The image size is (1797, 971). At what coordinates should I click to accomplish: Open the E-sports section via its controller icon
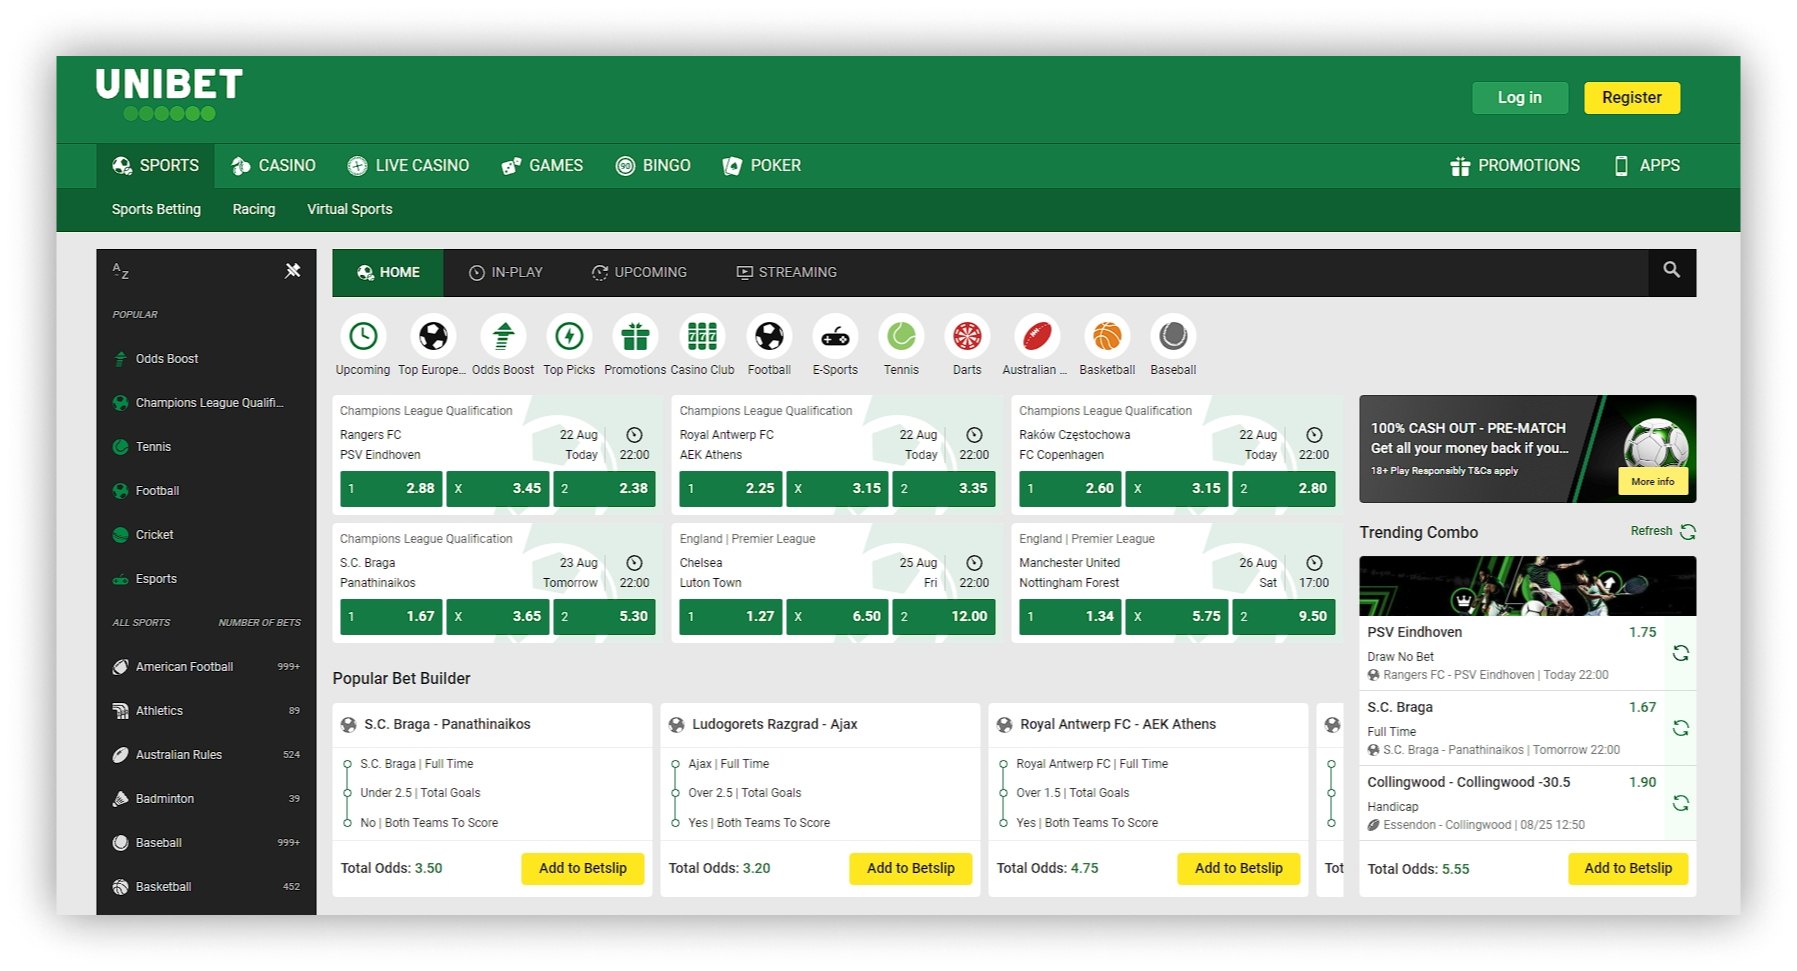coord(835,336)
